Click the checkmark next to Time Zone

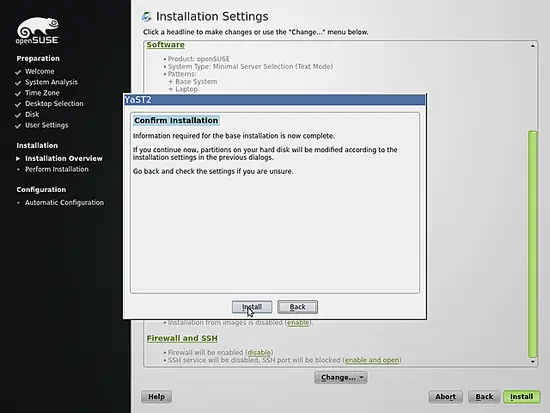[18, 94]
